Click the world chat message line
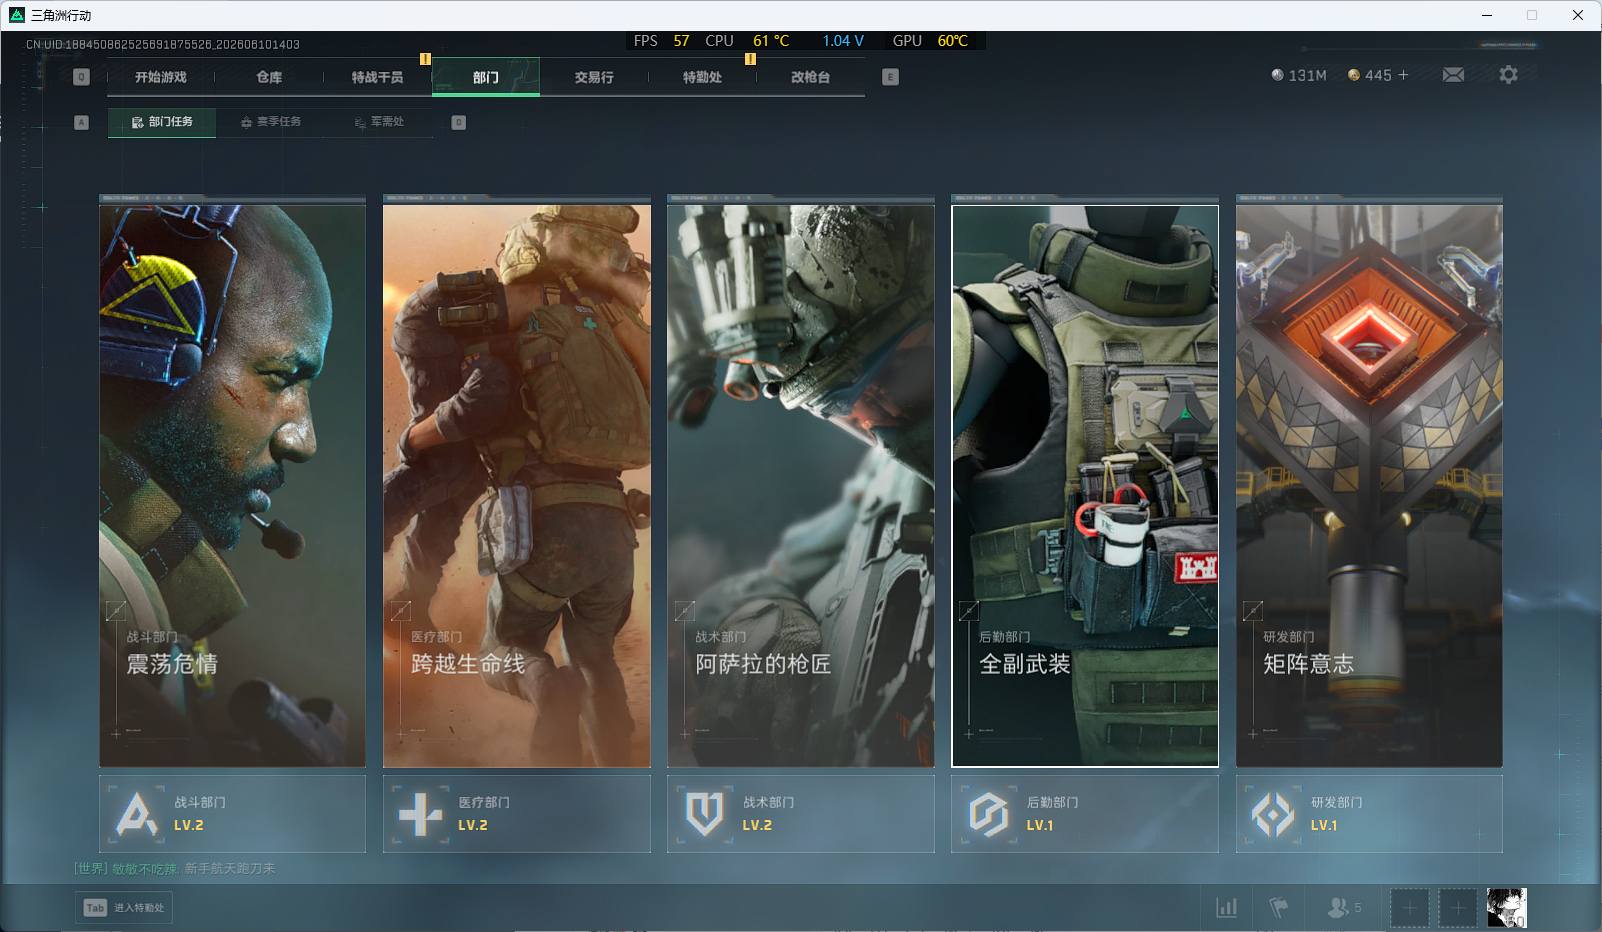Viewport: 1602px width, 932px height. click(175, 868)
